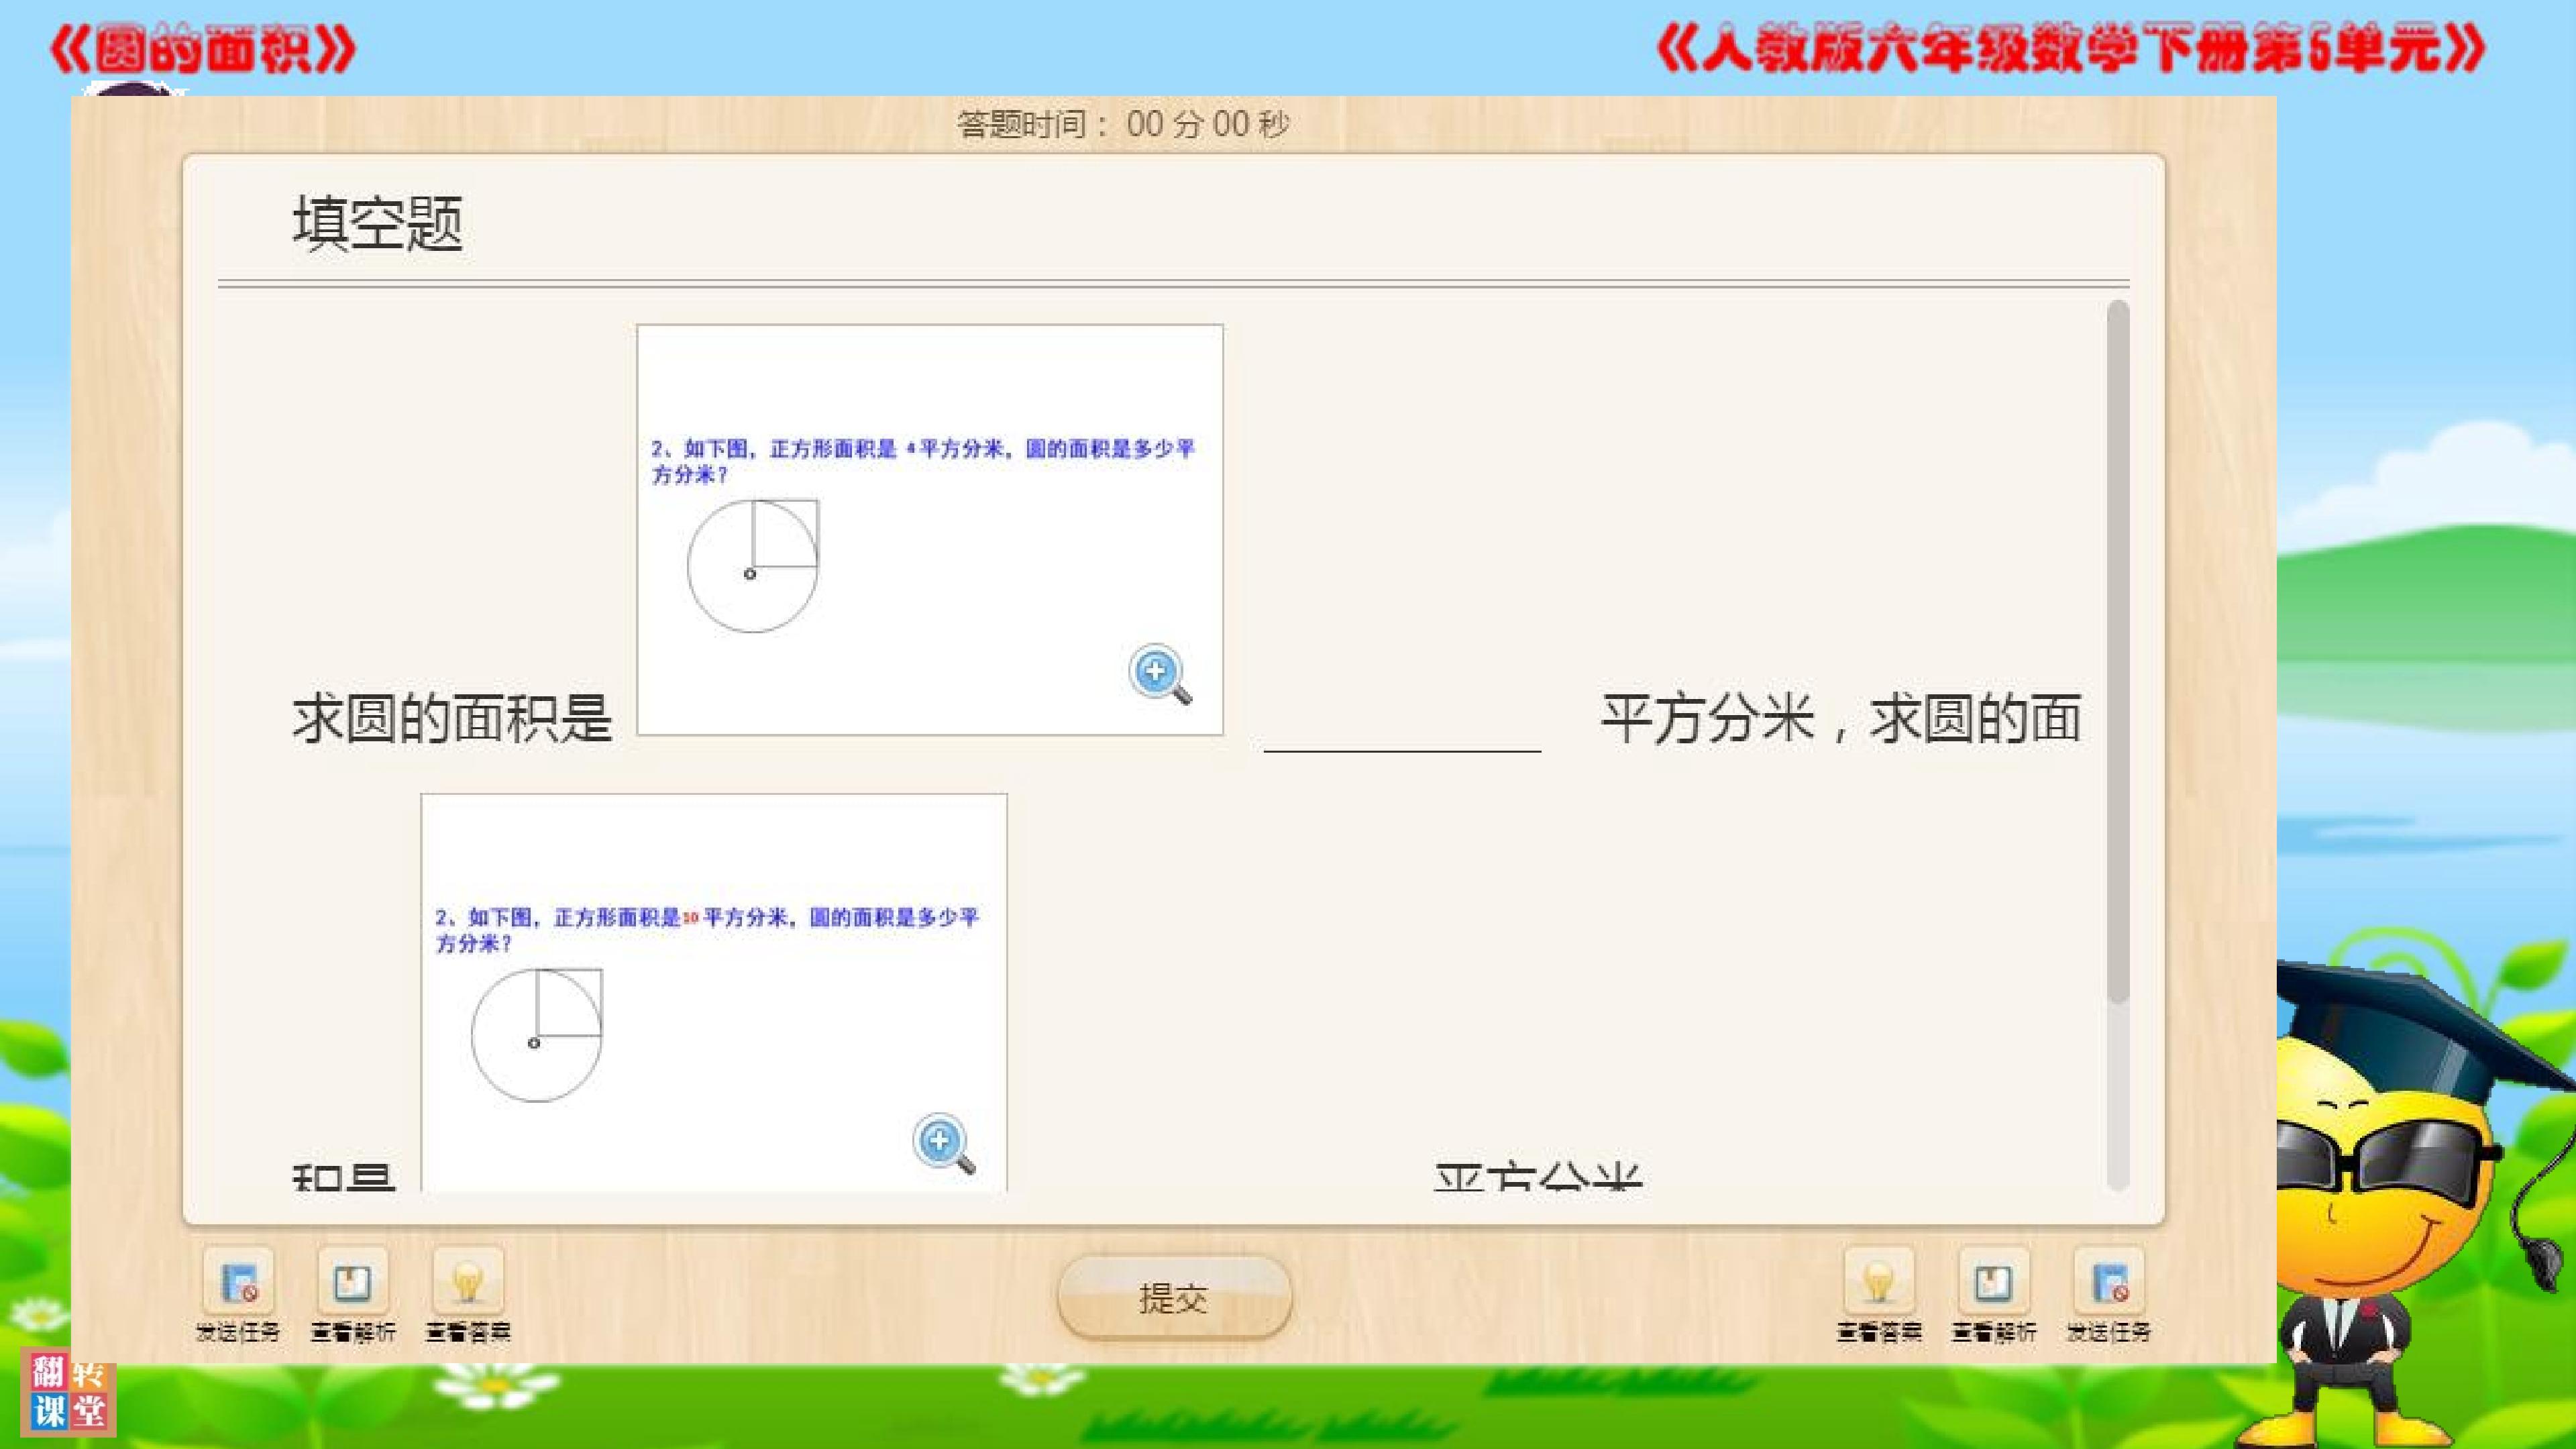Open 查看解析 in the left toolbar group
Screen dimensions: 2576x1449
tap(353, 1283)
